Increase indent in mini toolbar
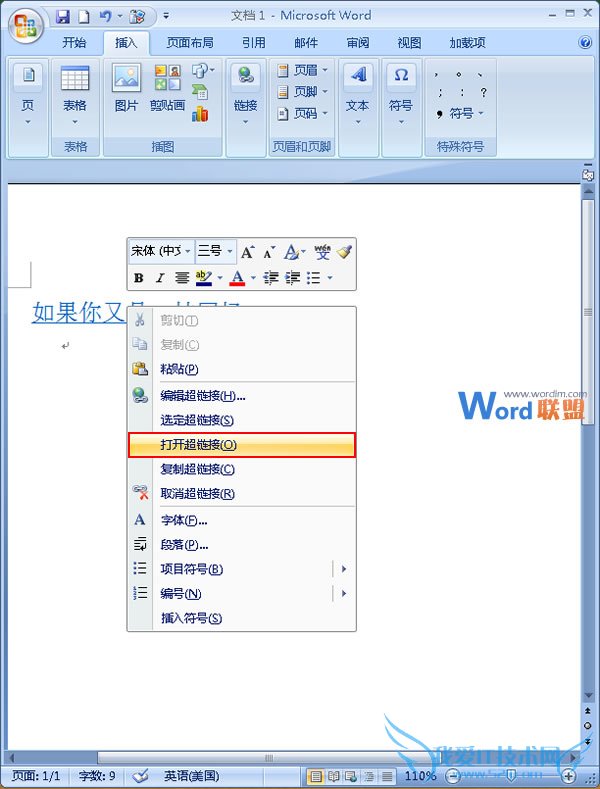This screenshot has height=789, width=600. click(x=293, y=277)
